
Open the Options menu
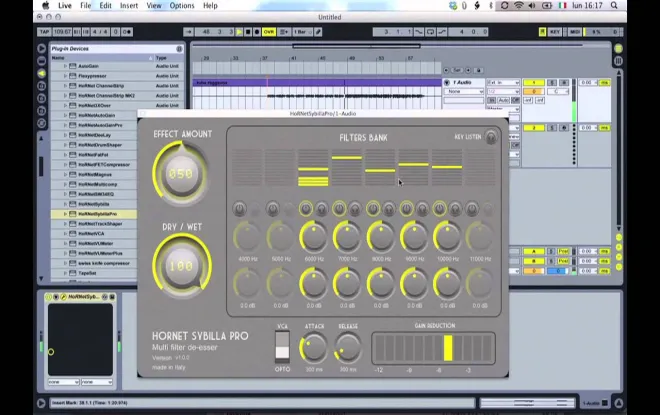182,5
